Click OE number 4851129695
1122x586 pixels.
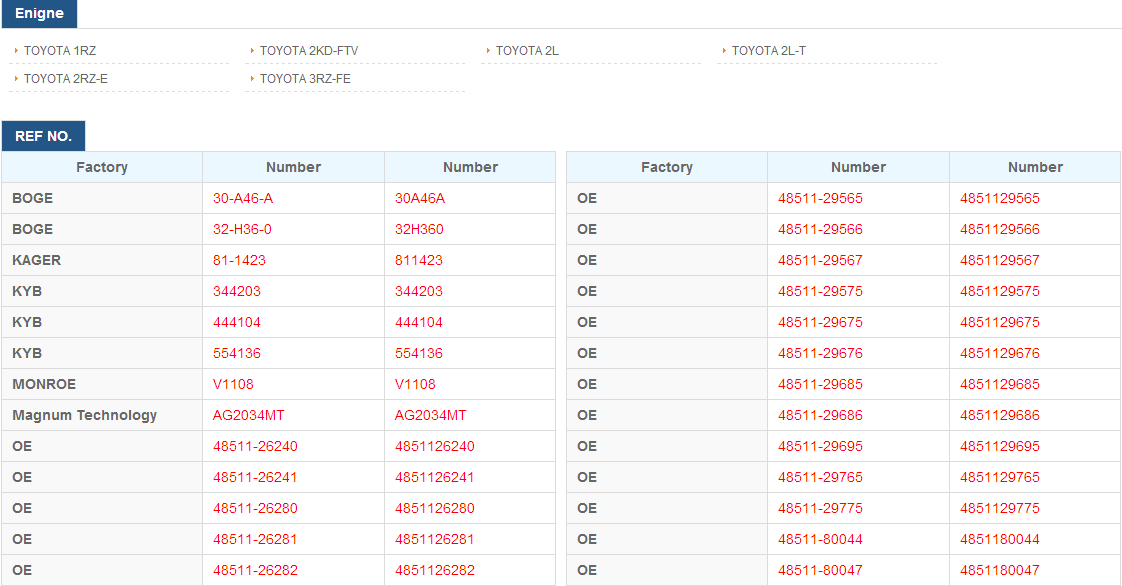(x=1000, y=446)
